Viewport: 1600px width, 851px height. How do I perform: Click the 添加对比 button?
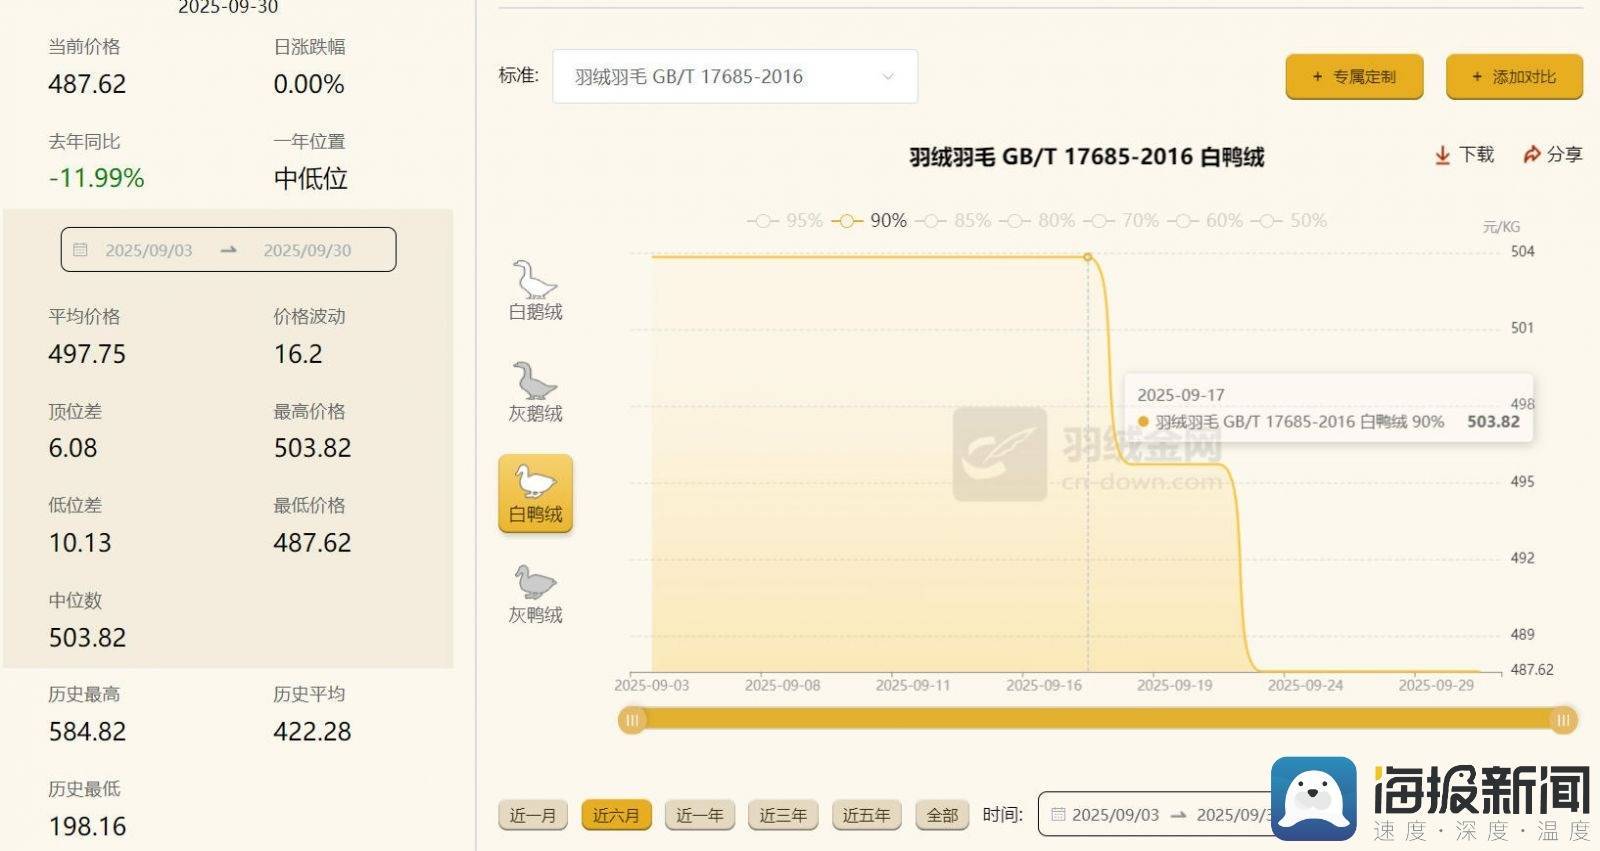1514,77
